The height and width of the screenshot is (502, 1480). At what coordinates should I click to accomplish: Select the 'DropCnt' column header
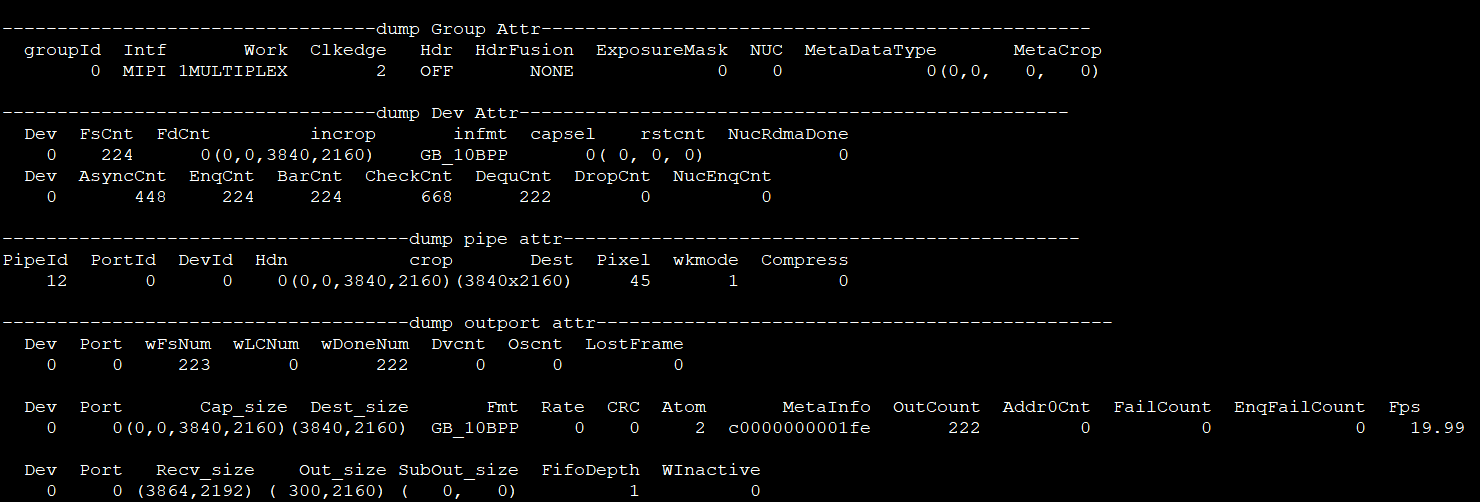(612, 176)
